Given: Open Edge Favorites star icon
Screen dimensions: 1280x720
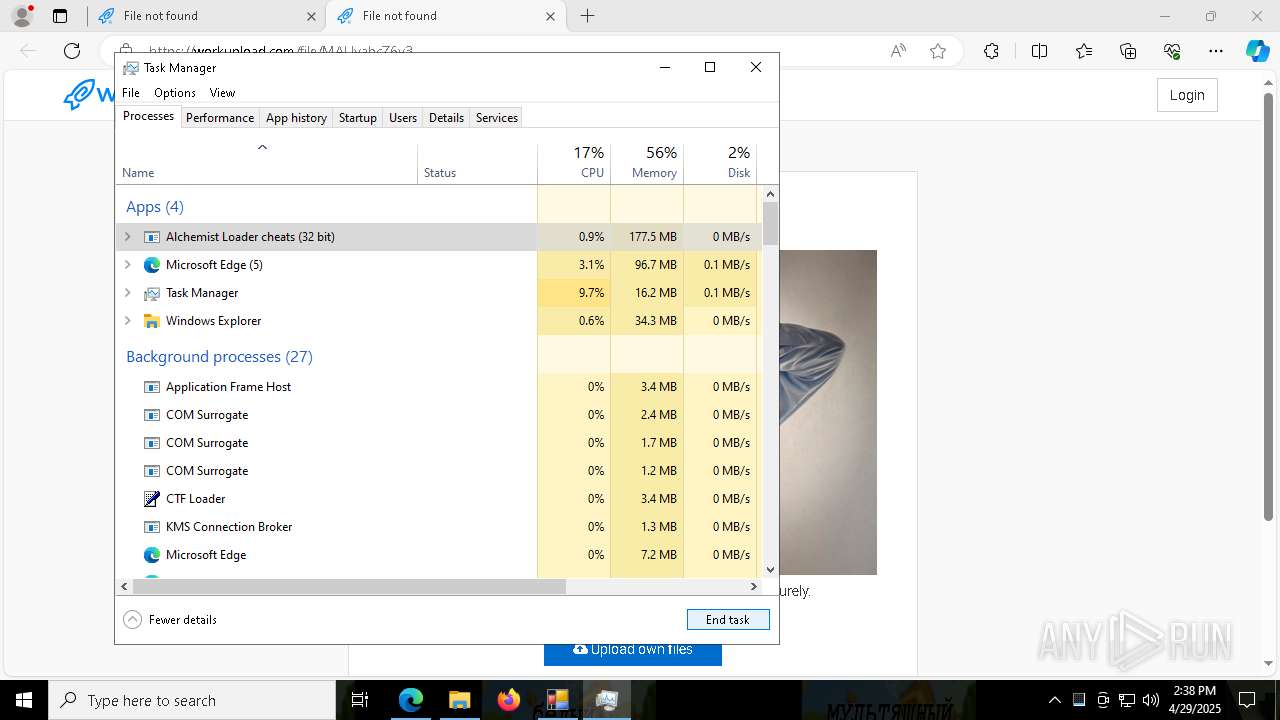Looking at the screenshot, I should (938, 51).
